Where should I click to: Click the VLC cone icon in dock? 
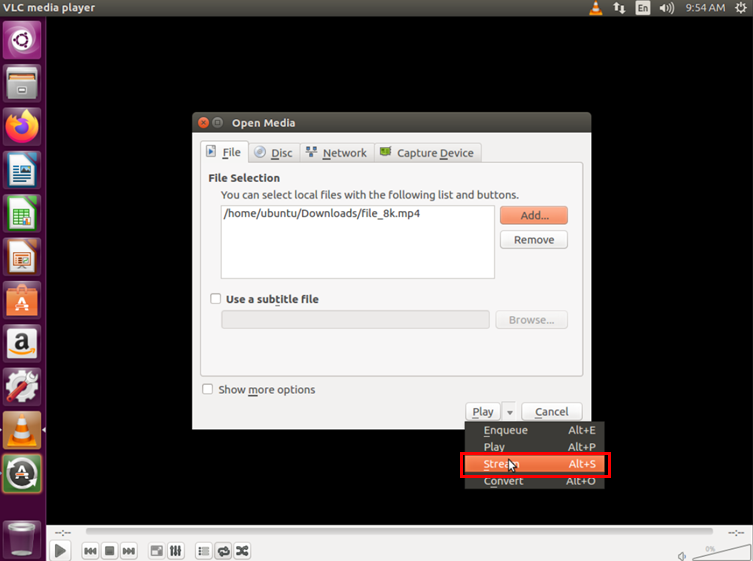click(x=22, y=430)
